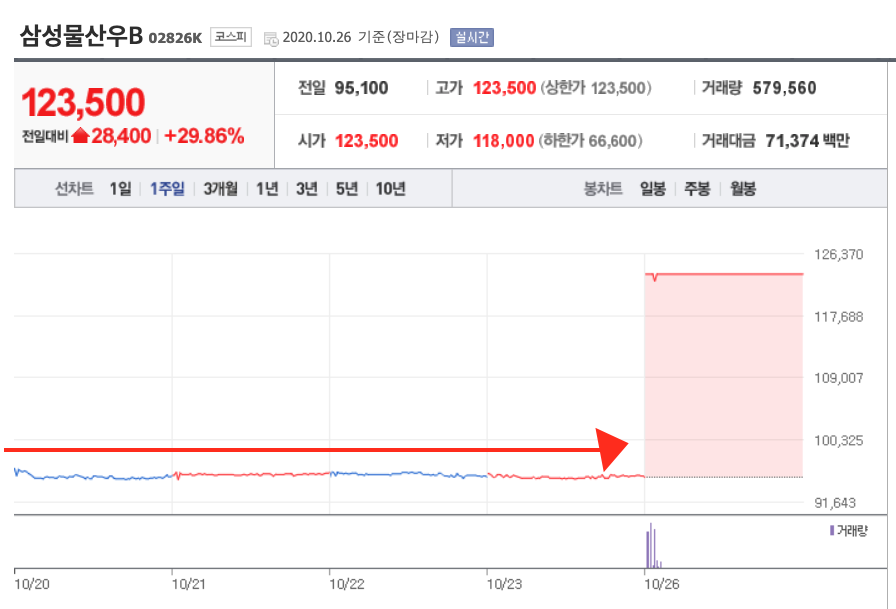Screen dimensions: 896x609
Task: Click the 거래대금 value 71,374 백만
Action: pyautogui.click(x=807, y=141)
